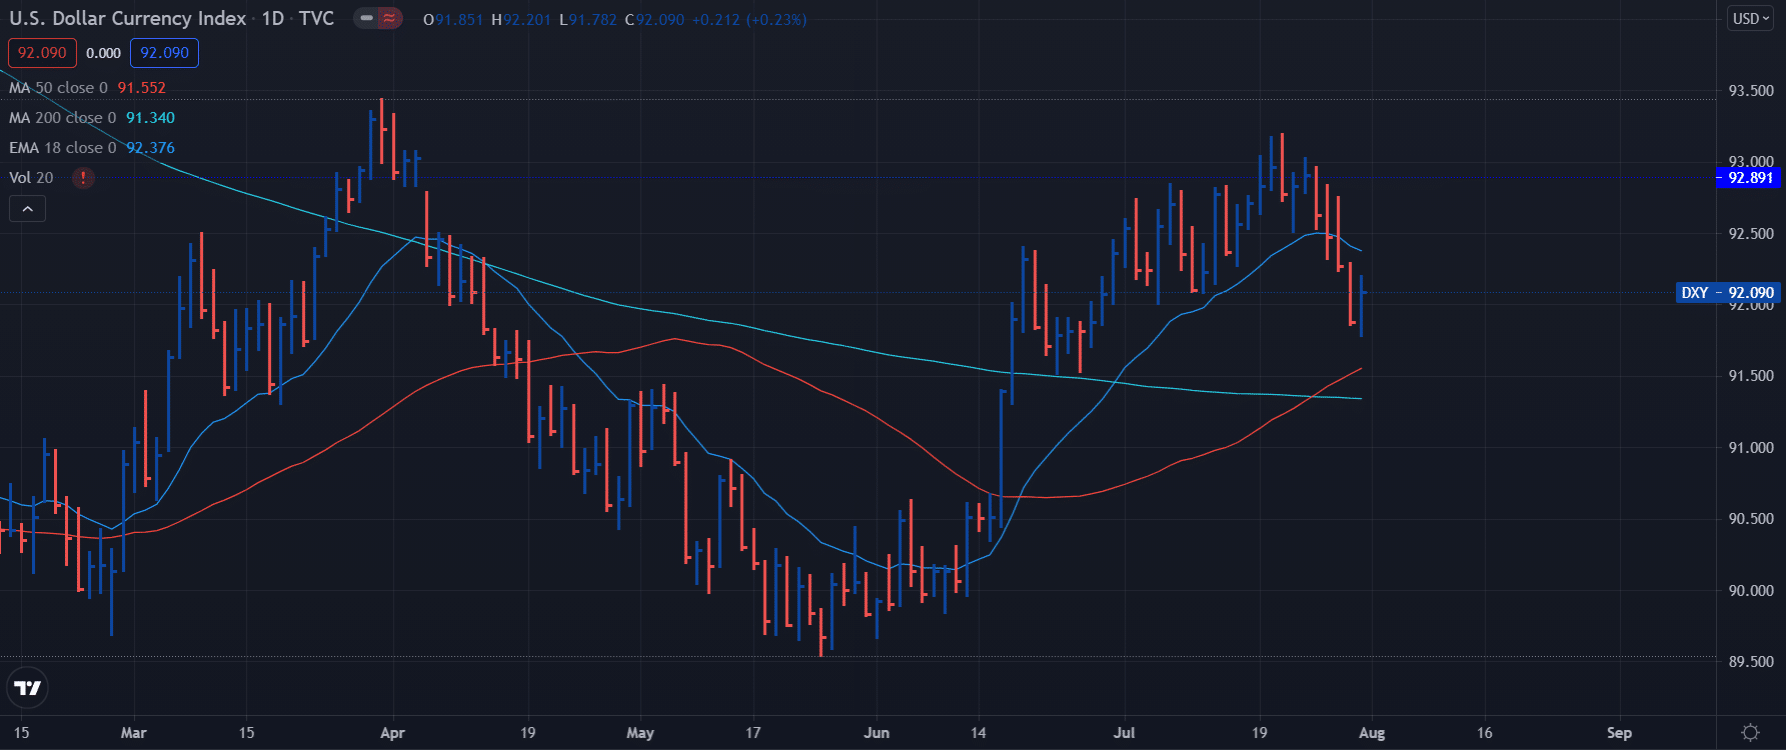Click the 0.000 spread value
Viewport: 1786px width, 750px height.
point(104,53)
